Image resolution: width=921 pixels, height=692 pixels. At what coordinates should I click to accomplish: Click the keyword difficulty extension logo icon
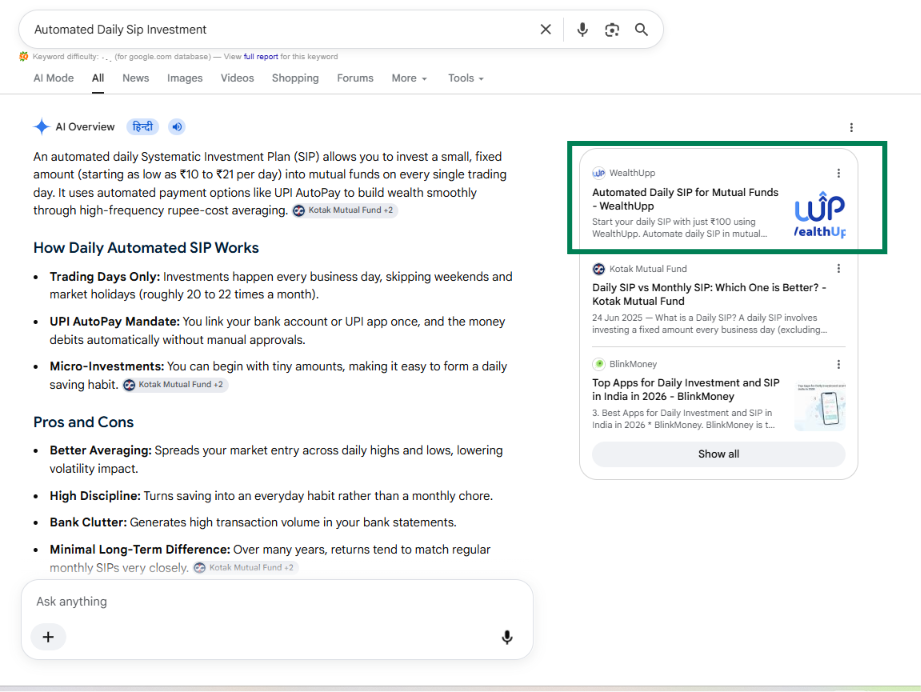23,56
